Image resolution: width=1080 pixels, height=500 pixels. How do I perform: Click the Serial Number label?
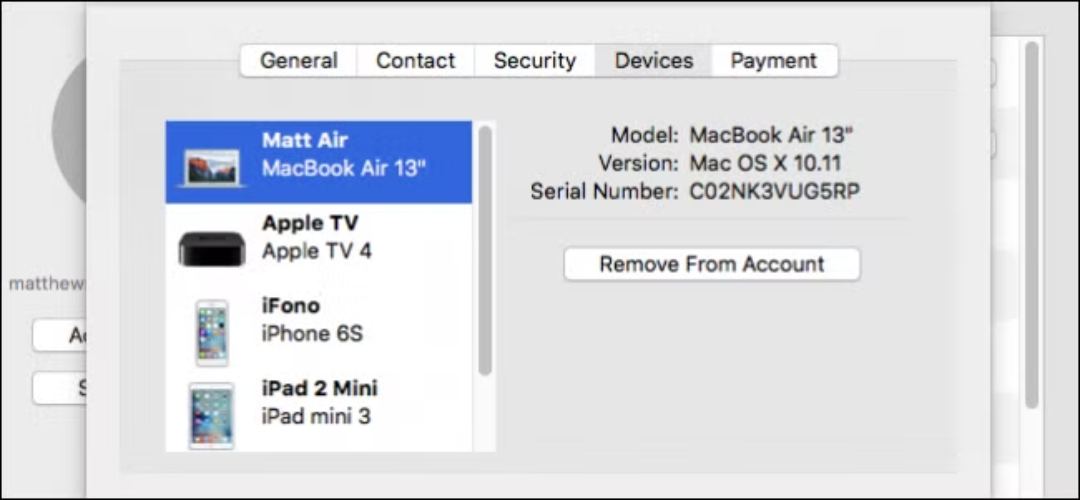(605, 192)
